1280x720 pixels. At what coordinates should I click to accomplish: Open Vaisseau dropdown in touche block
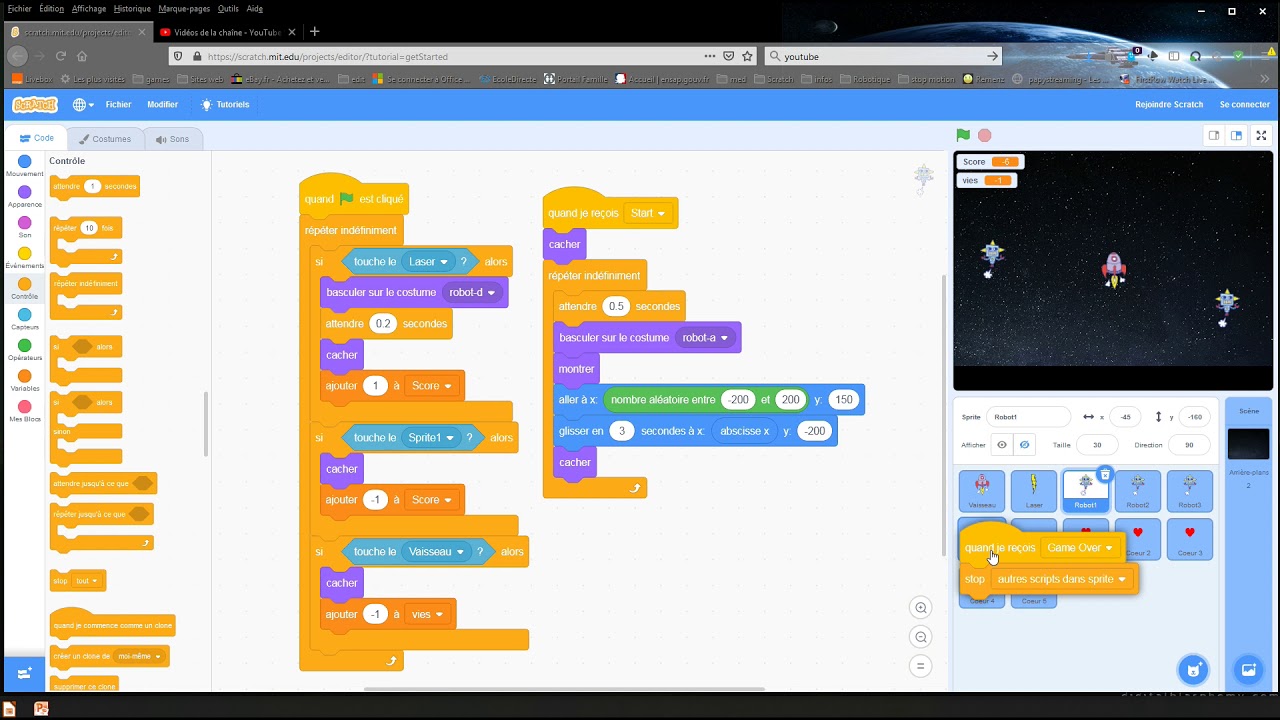(437, 551)
